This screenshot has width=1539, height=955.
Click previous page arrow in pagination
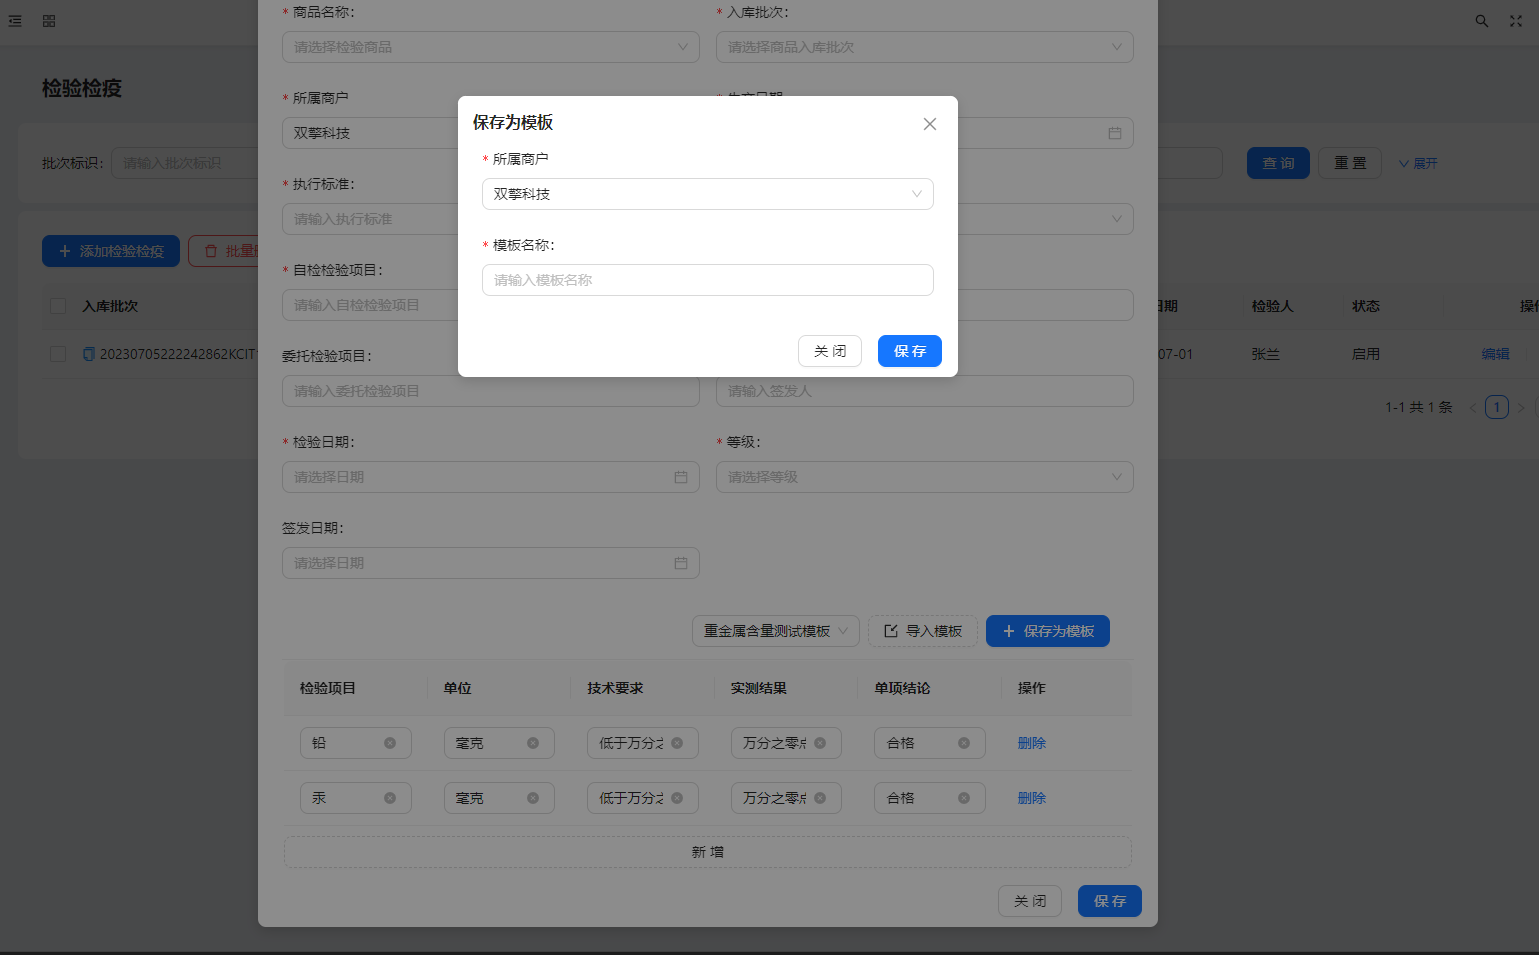pos(1472,407)
